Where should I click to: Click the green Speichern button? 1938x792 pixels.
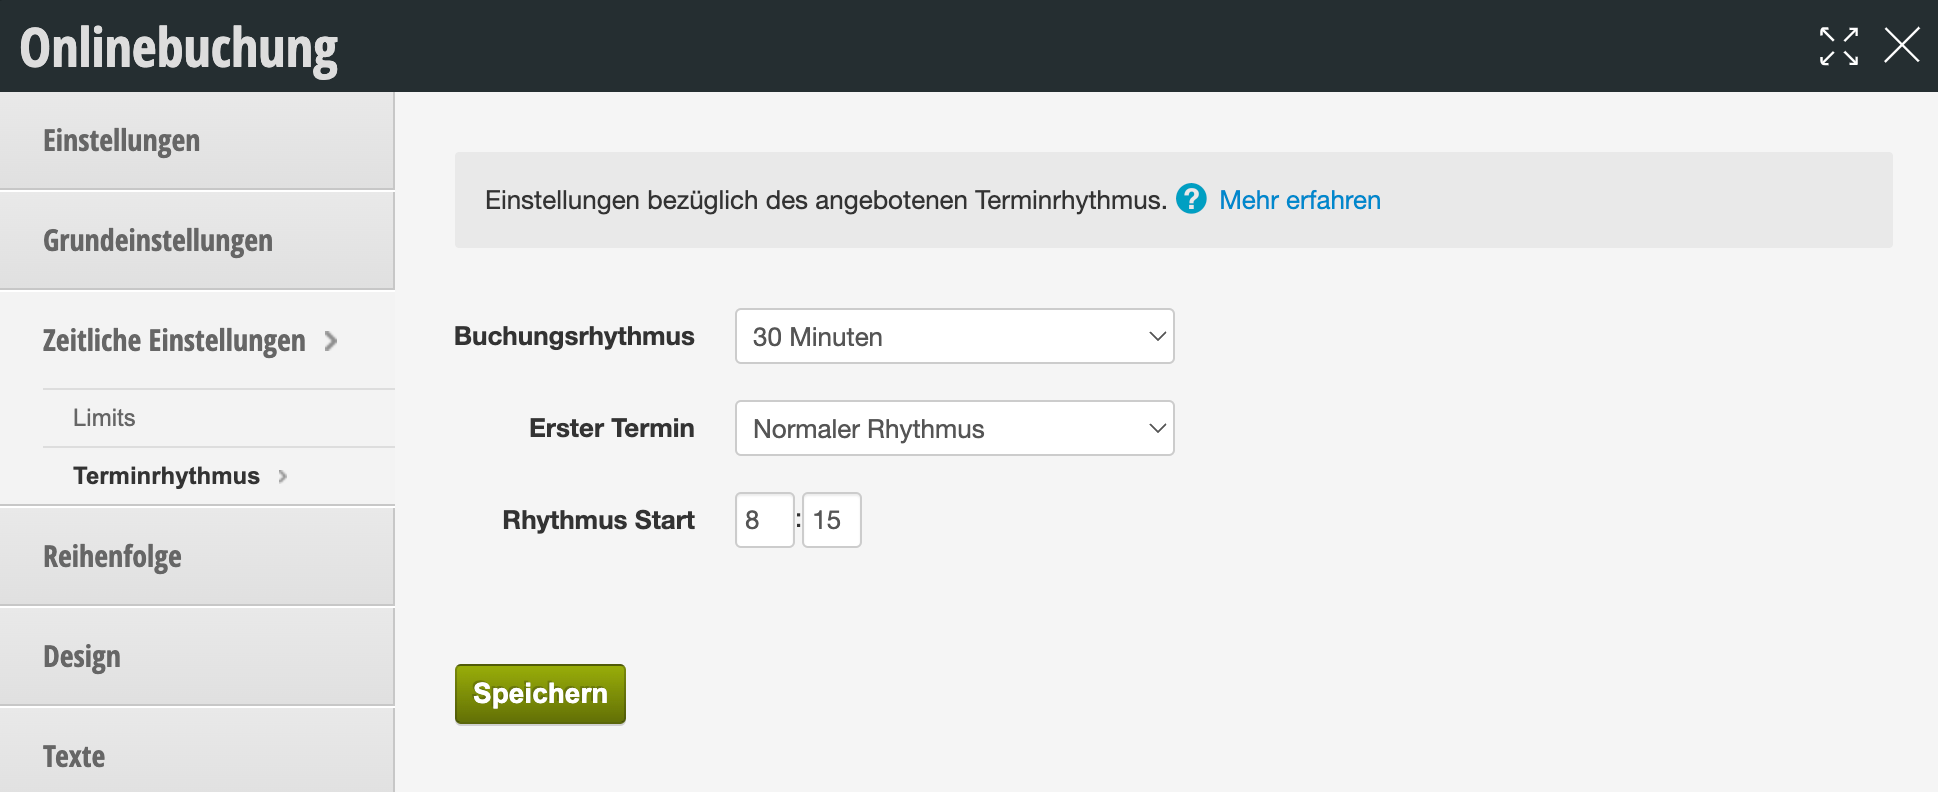(540, 694)
